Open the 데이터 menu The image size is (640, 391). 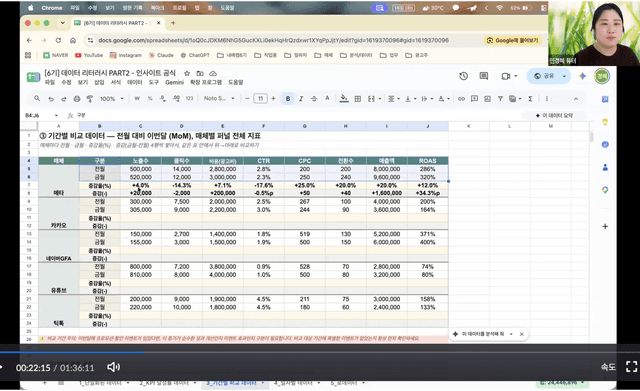click(135, 82)
